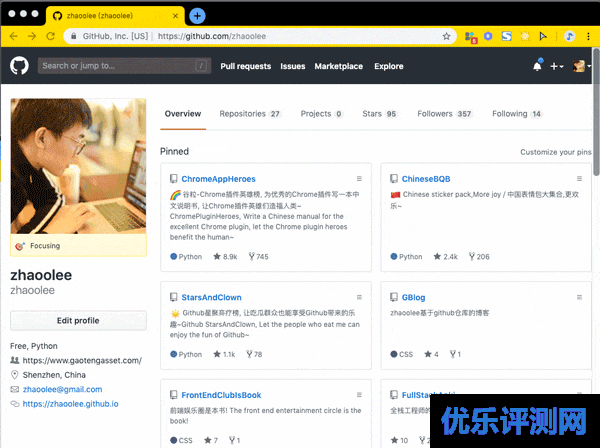Open the zhaoolee.github.io website link
Screen dimensions: 600x448
pyautogui.click(x=70, y=404)
